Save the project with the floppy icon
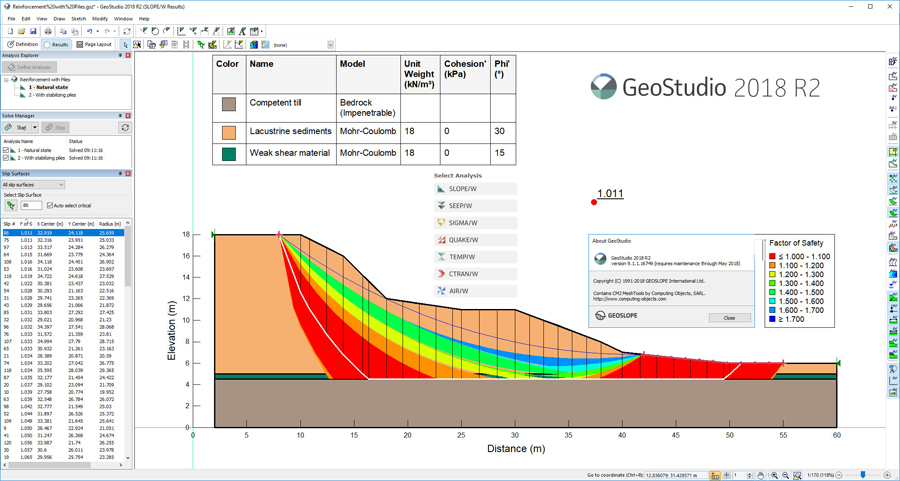Image resolution: width=900 pixels, height=481 pixels. point(33,31)
